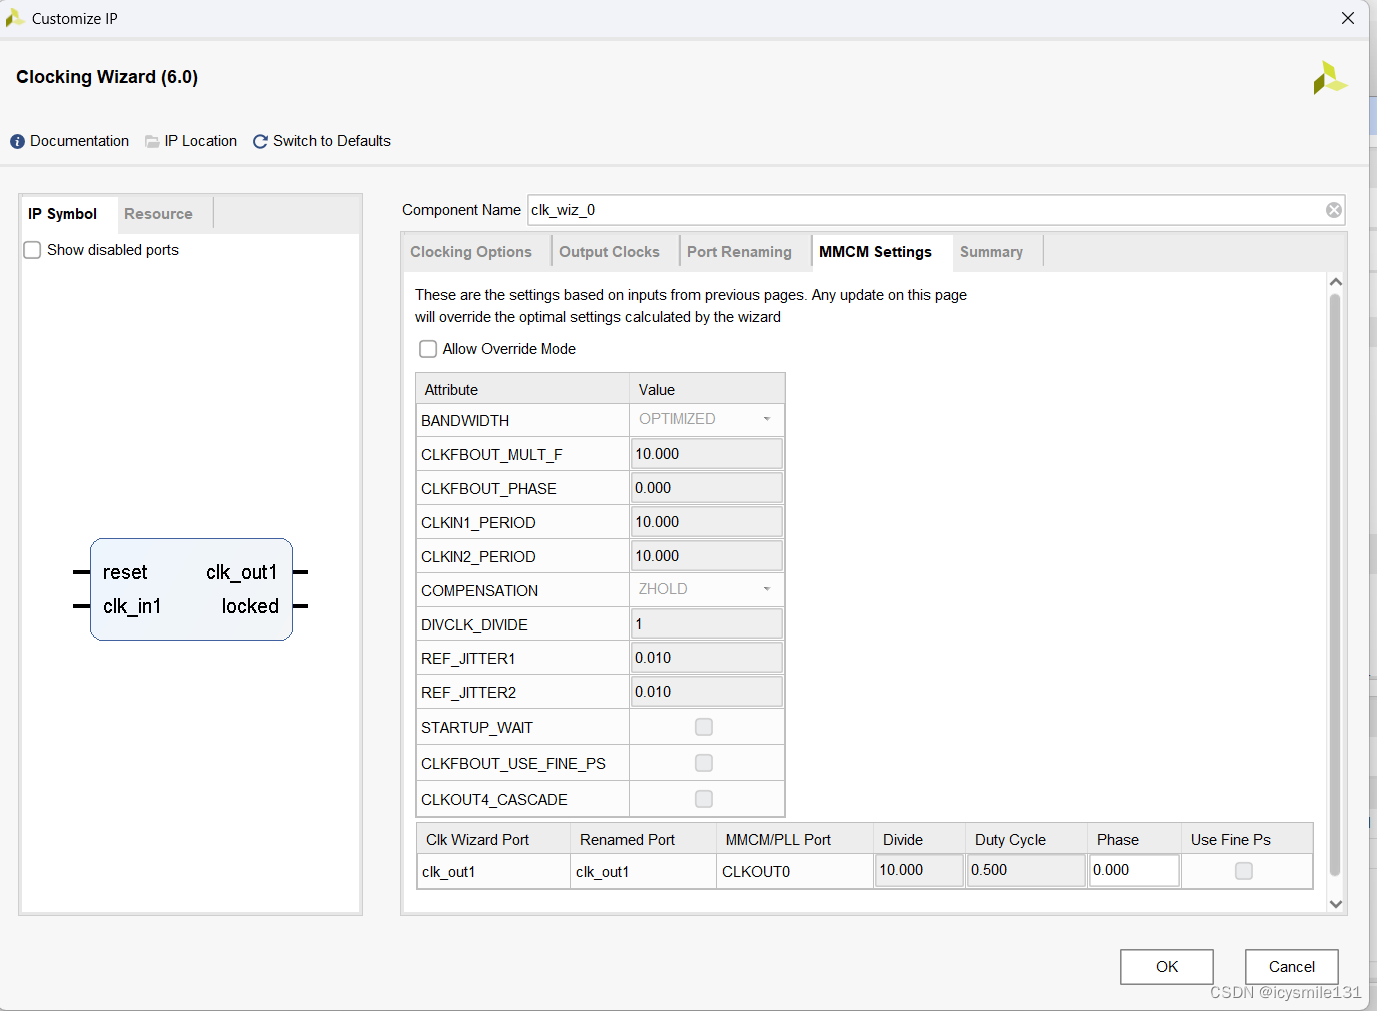Open the Summary tab
Image resolution: width=1377 pixels, height=1011 pixels.
pyautogui.click(x=991, y=252)
